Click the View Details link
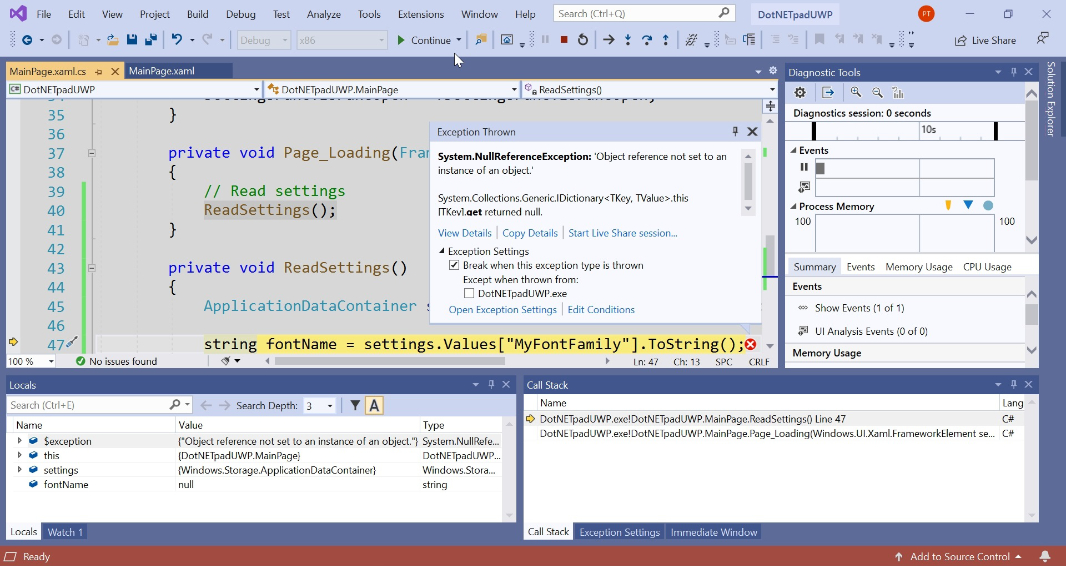 click(465, 233)
